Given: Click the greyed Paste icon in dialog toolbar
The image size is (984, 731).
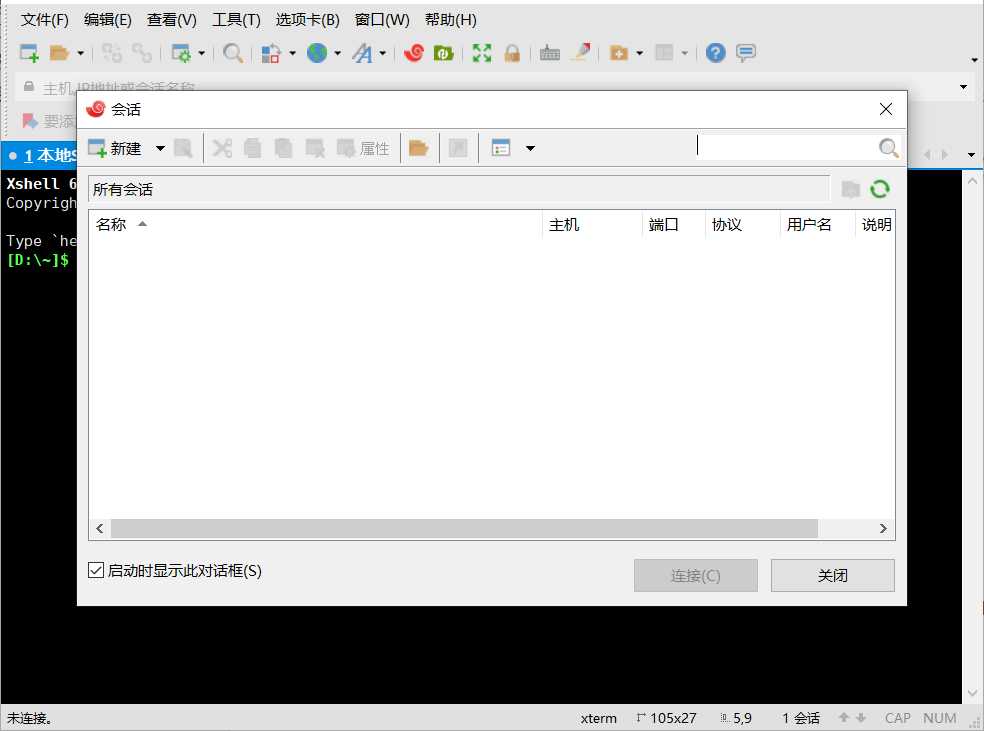Looking at the screenshot, I should point(283,149).
